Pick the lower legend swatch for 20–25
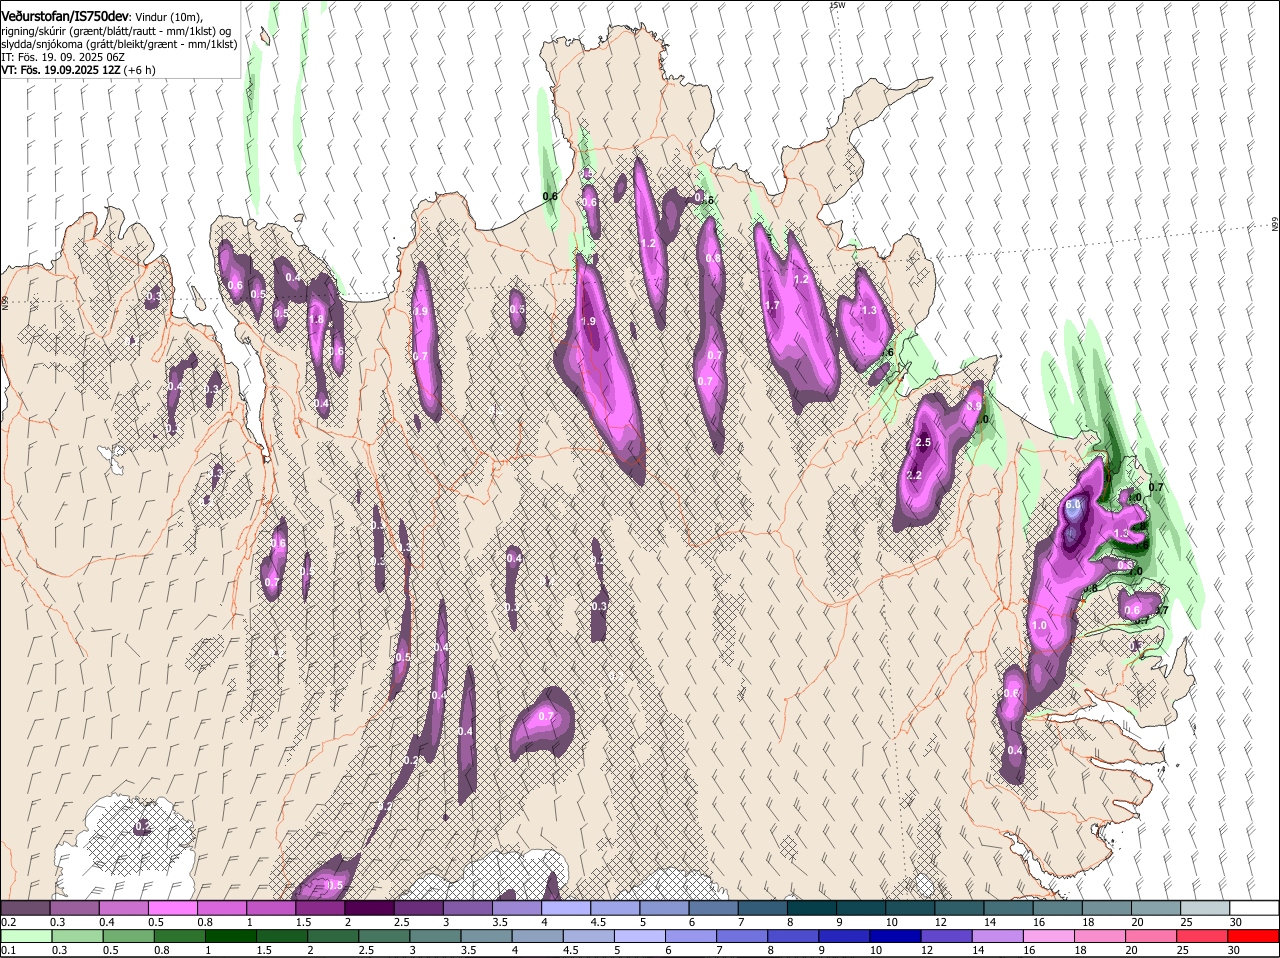Screen dimensions: 1280x958 [x=1152, y=936]
